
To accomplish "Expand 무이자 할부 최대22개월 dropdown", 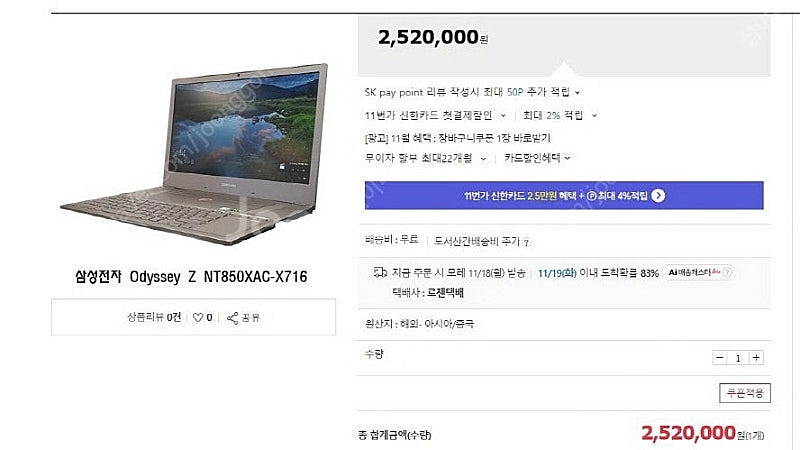I will pos(483,159).
